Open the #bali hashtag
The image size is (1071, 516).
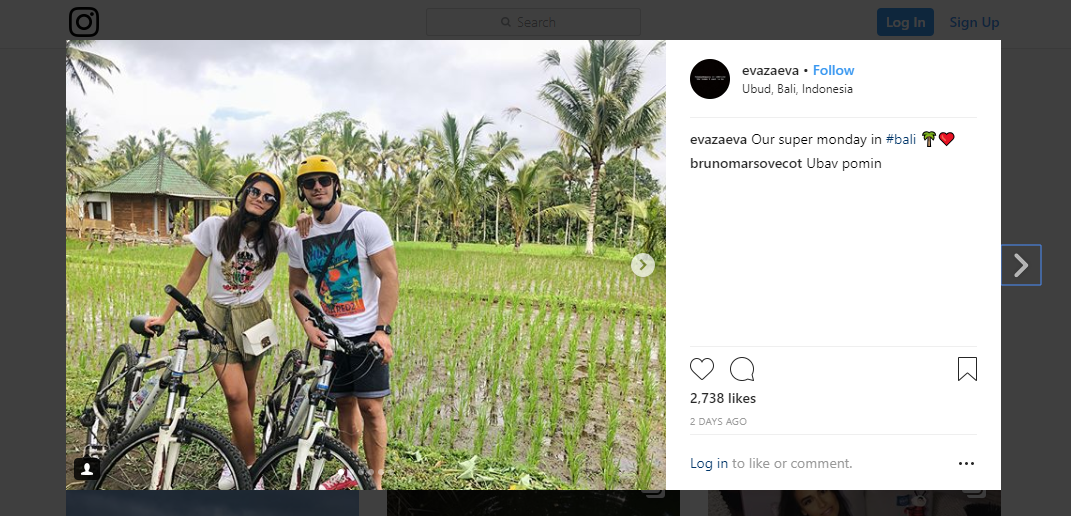pyautogui.click(x=900, y=139)
